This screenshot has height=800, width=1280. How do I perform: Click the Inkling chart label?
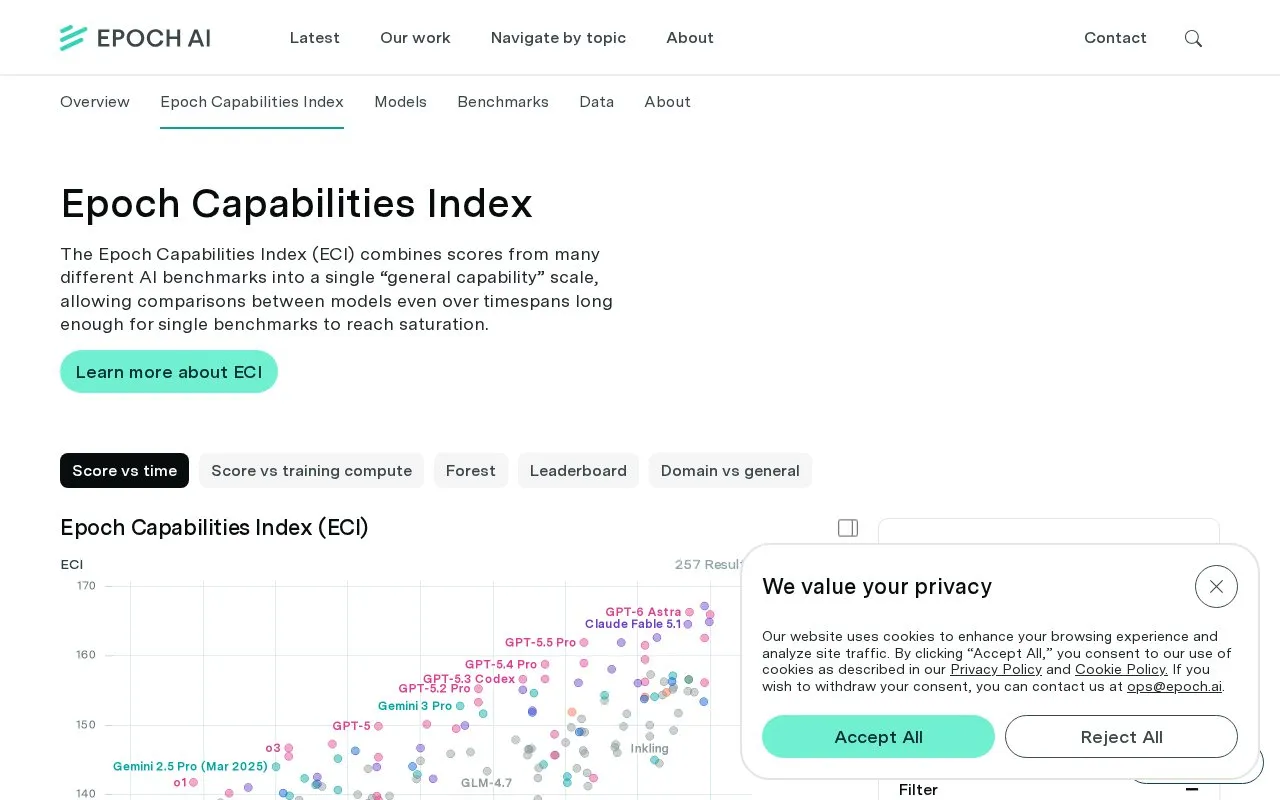pyautogui.click(x=650, y=749)
